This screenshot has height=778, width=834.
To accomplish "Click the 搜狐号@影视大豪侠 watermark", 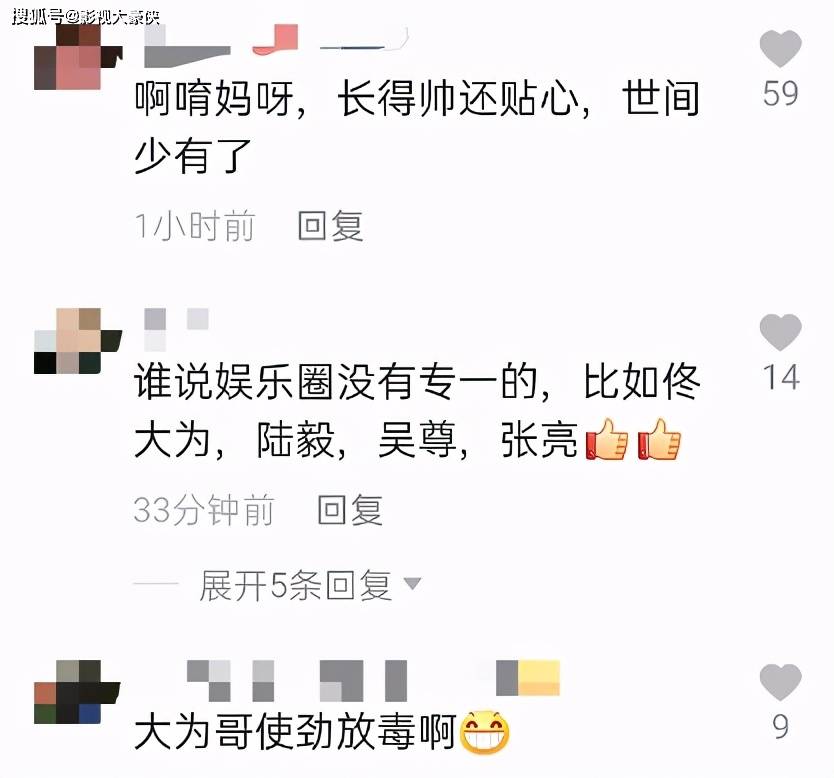I will (x=86, y=17).
